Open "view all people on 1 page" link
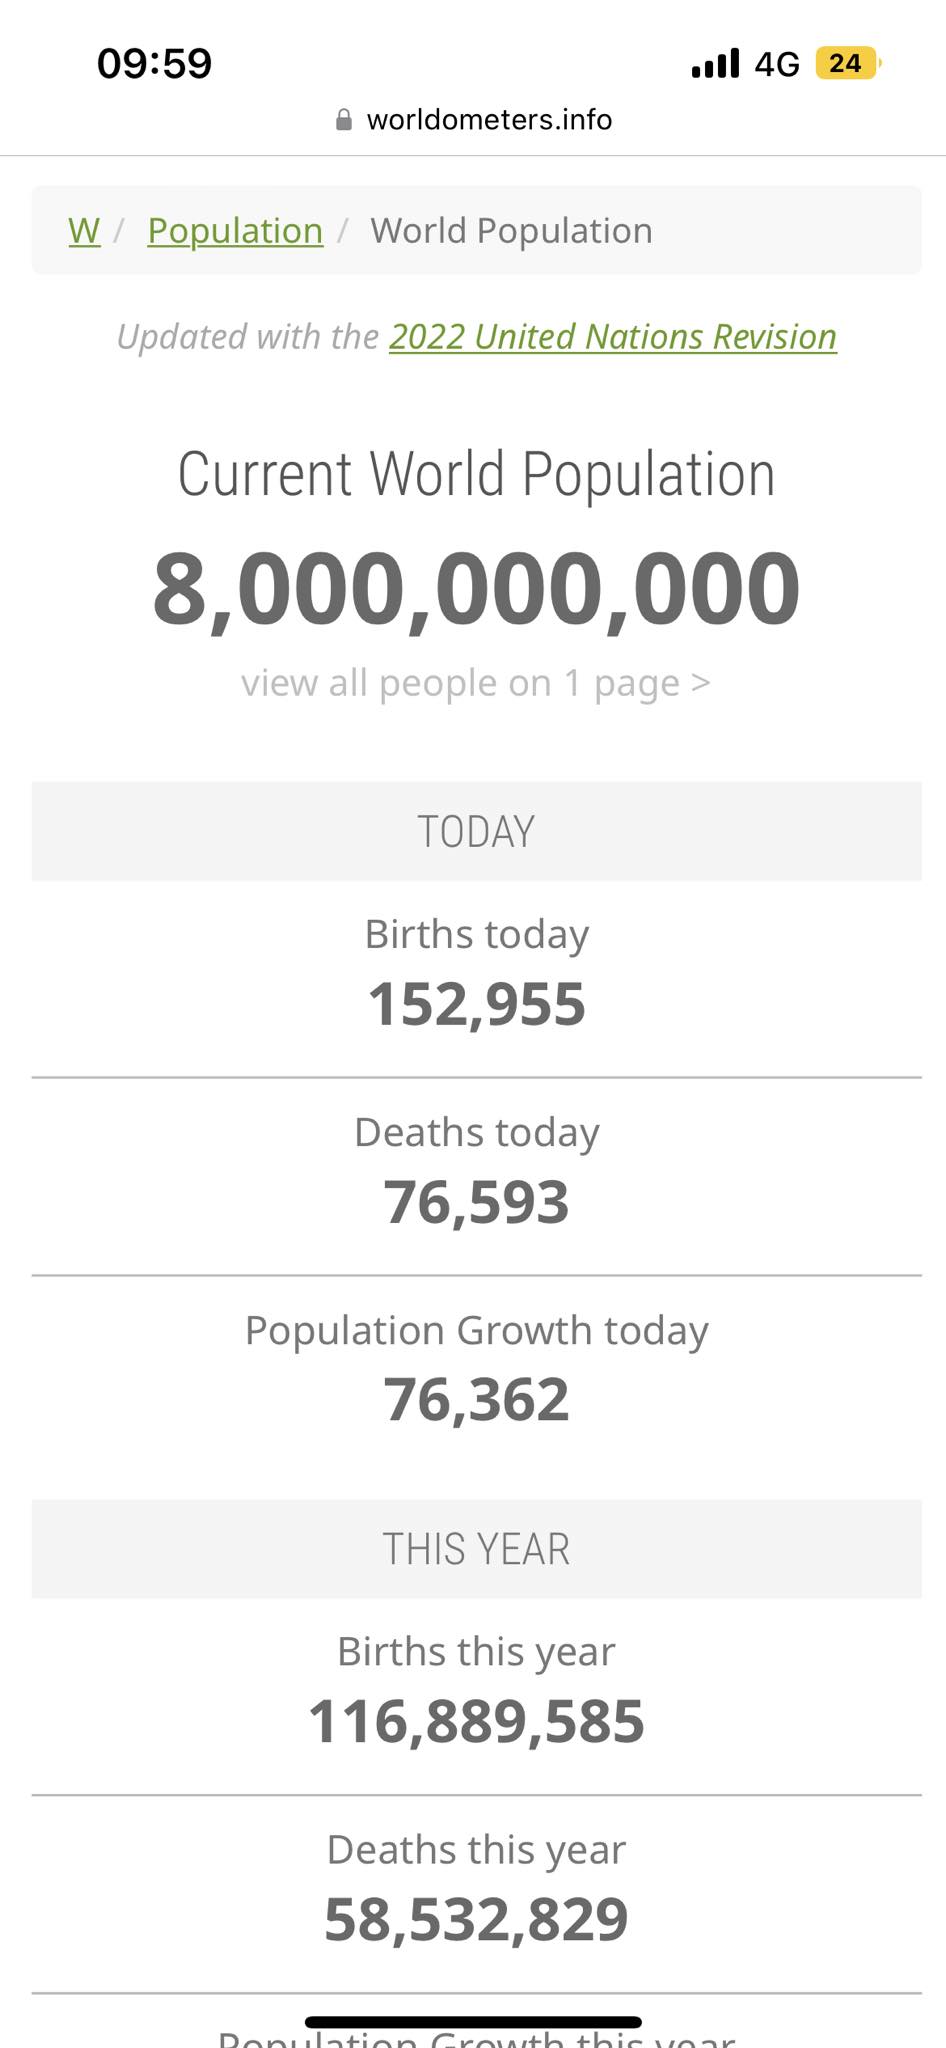The image size is (946, 2048). [x=476, y=683]
